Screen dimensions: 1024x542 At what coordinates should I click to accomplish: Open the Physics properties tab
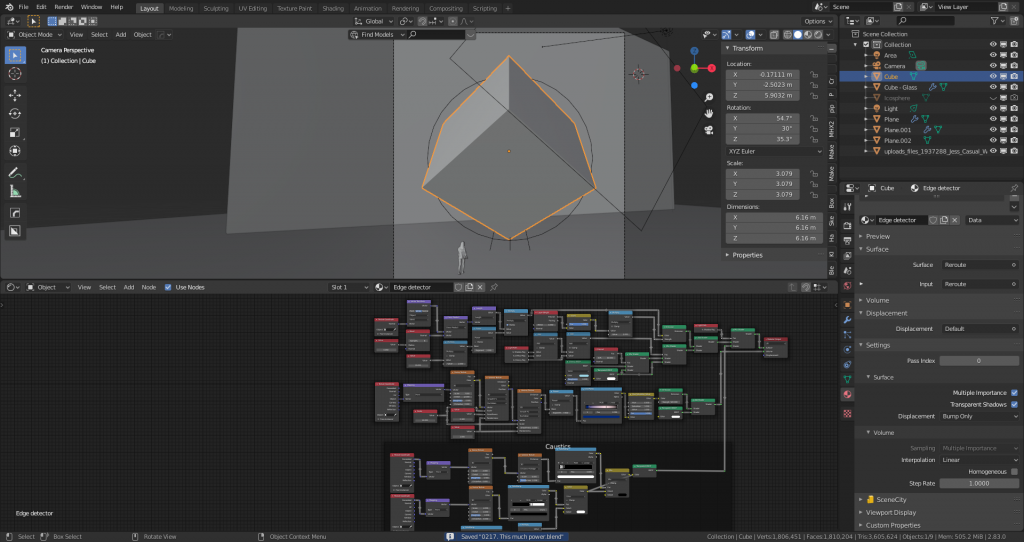coord(847,349)
